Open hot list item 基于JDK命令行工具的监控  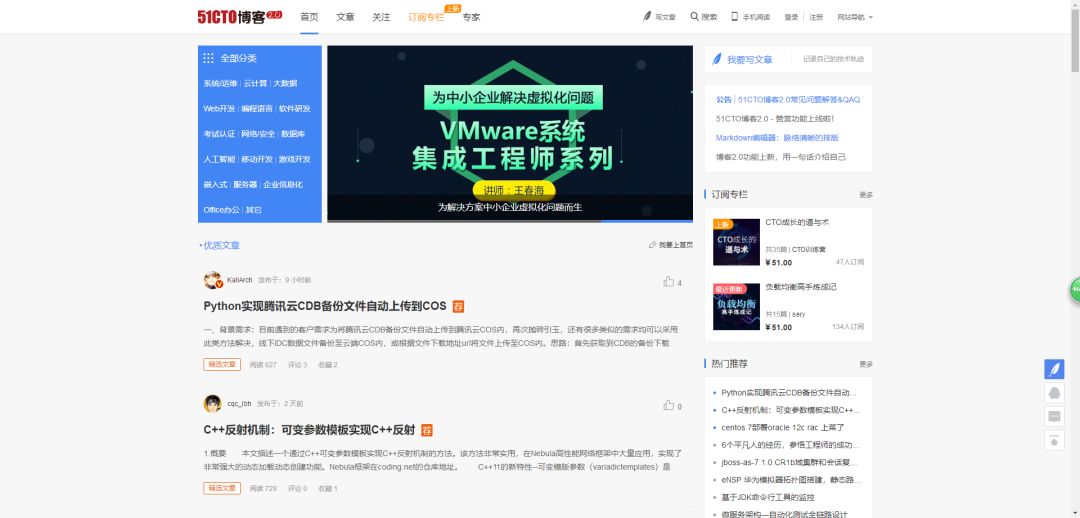[768, 497]
